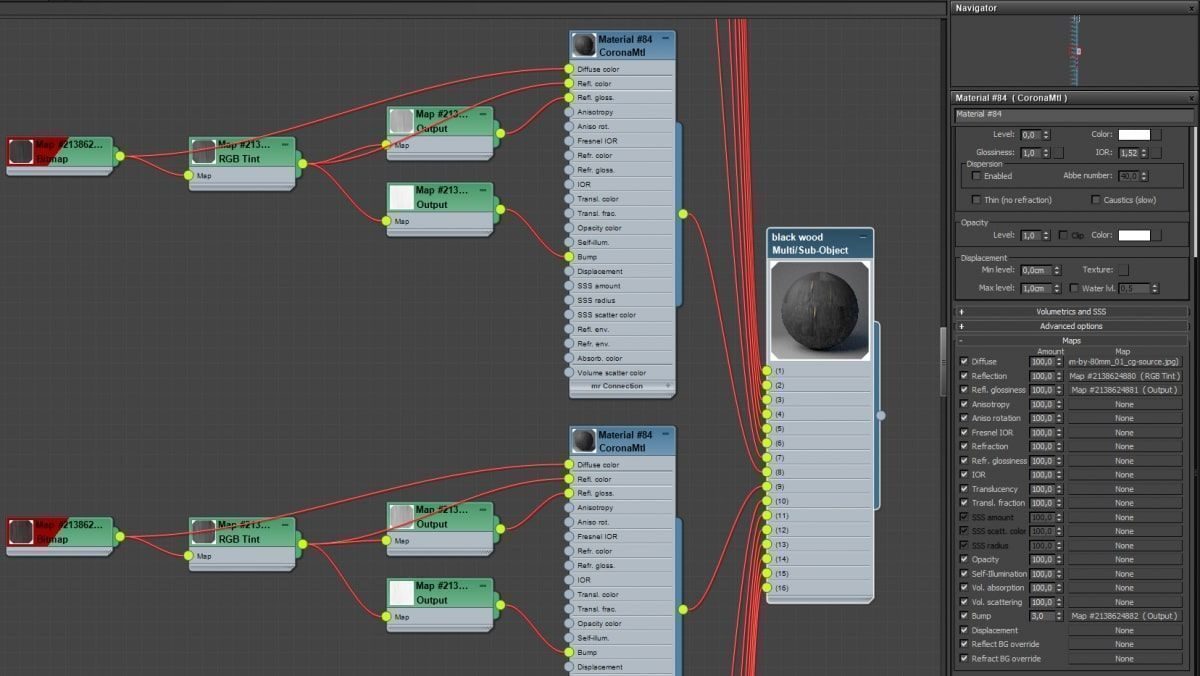Screen dimensions: 1200x676
Task: Expand the Advanced options rollout
Action: point(1071,326)
